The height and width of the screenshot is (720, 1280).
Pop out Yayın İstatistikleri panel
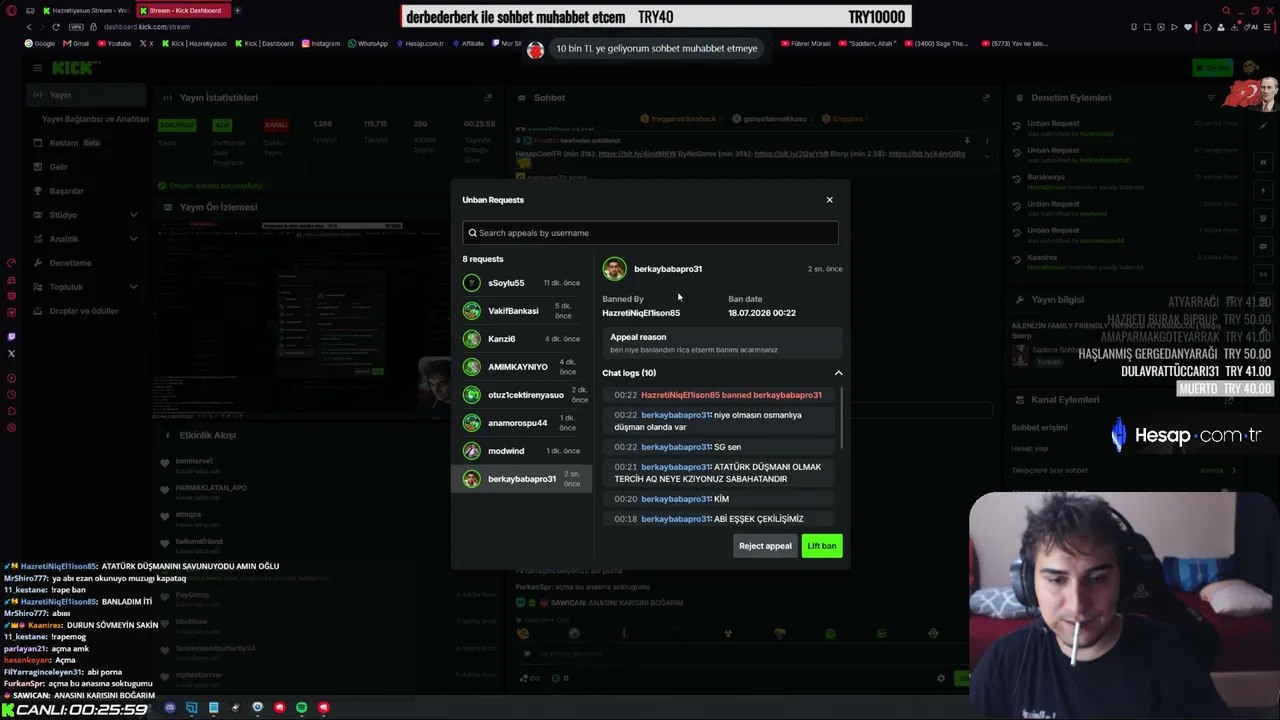pyautogui.click(x=488, y=98)
